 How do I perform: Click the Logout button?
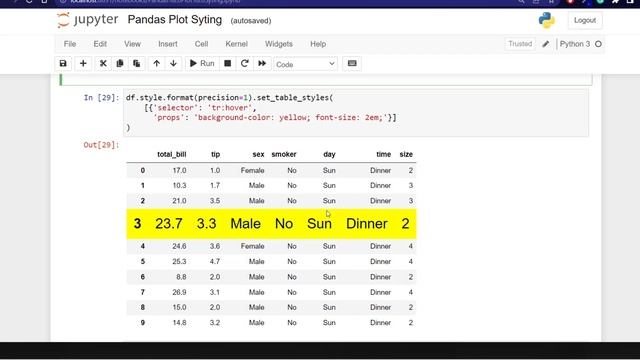point(584,20)
